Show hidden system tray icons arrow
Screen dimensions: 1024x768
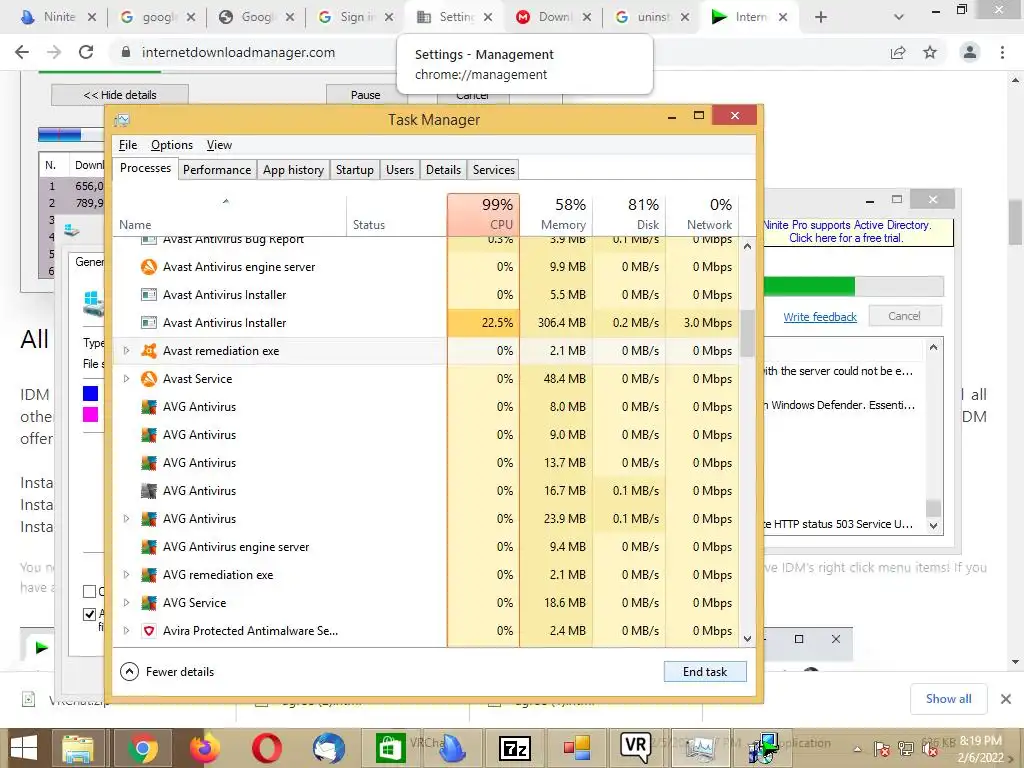[x=857, y=749]
